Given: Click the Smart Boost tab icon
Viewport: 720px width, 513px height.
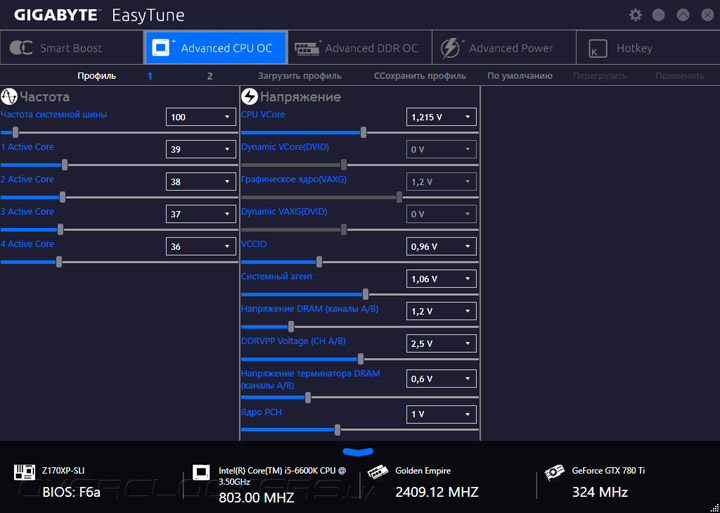Looking at the screenshot, I should coord(21,48).
